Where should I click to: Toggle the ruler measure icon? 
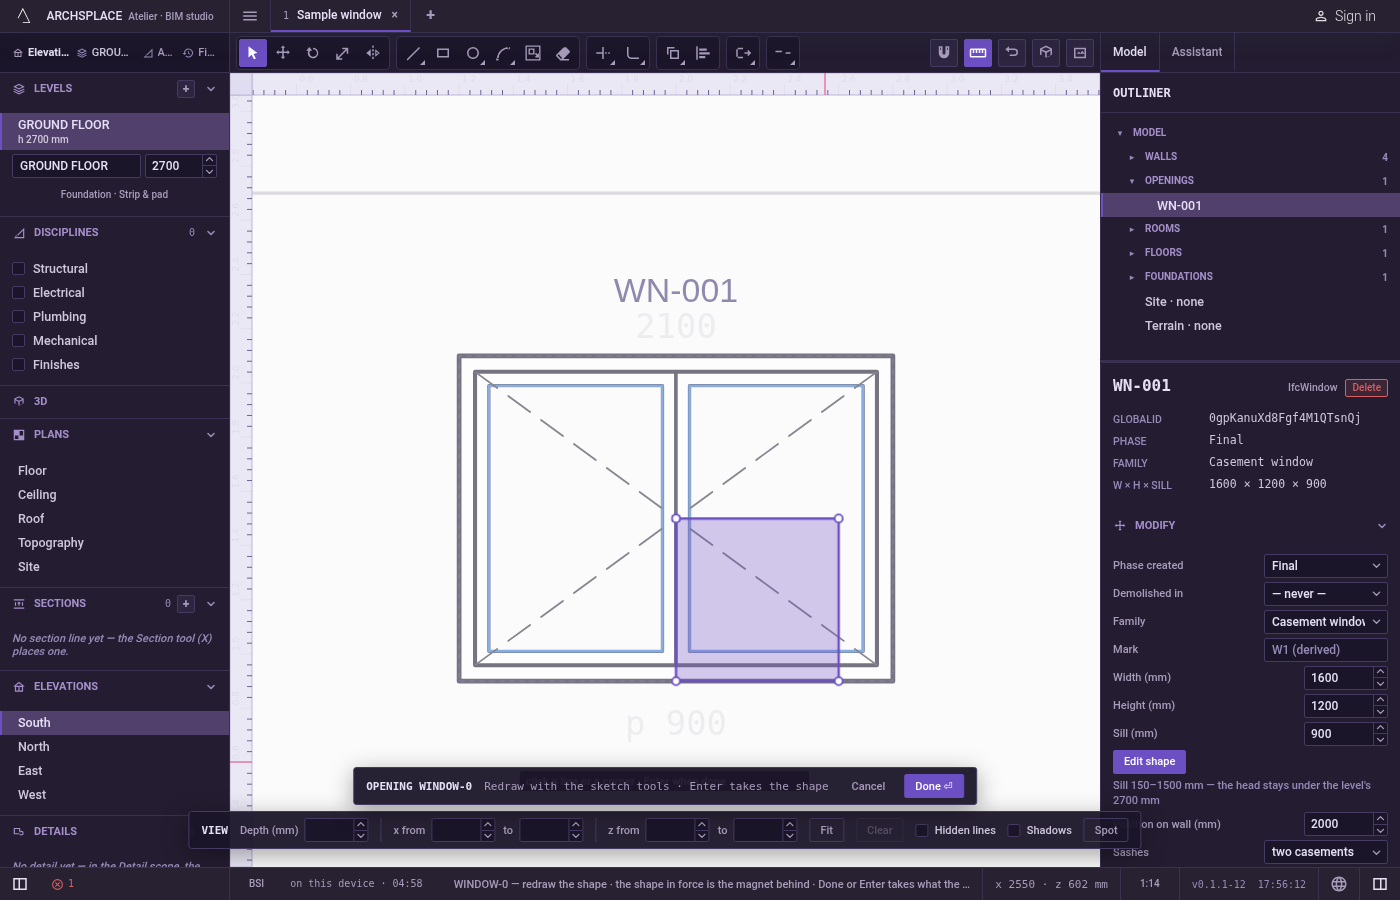978,53
